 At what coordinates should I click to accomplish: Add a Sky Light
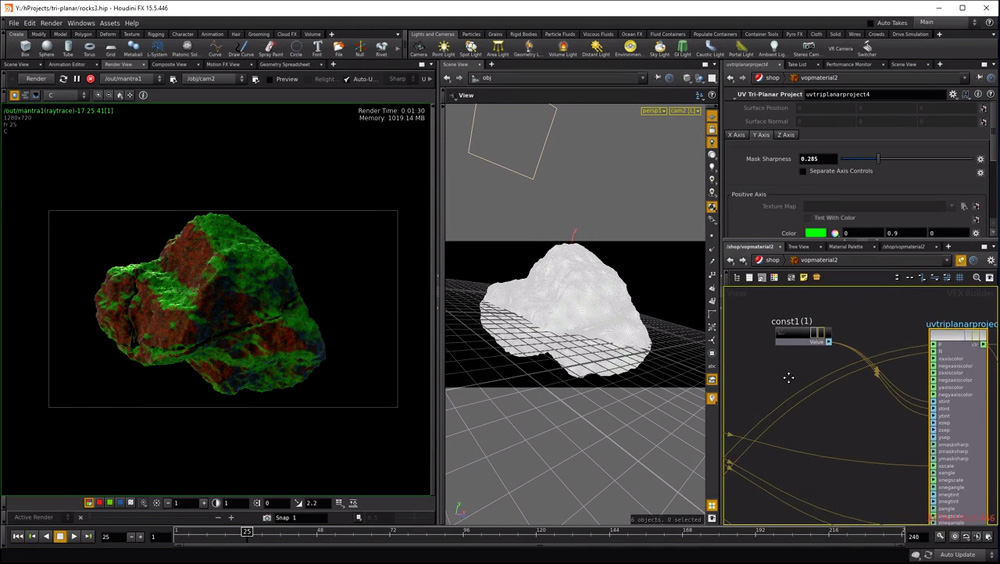tap(659, 48)
